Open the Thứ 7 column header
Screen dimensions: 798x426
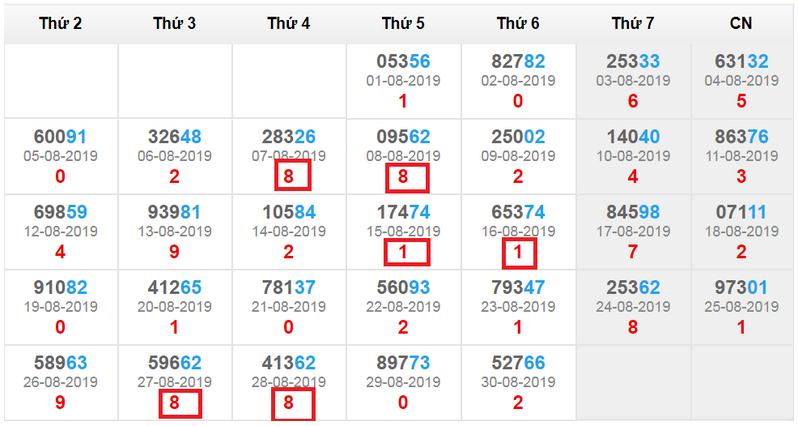point(633,23)
